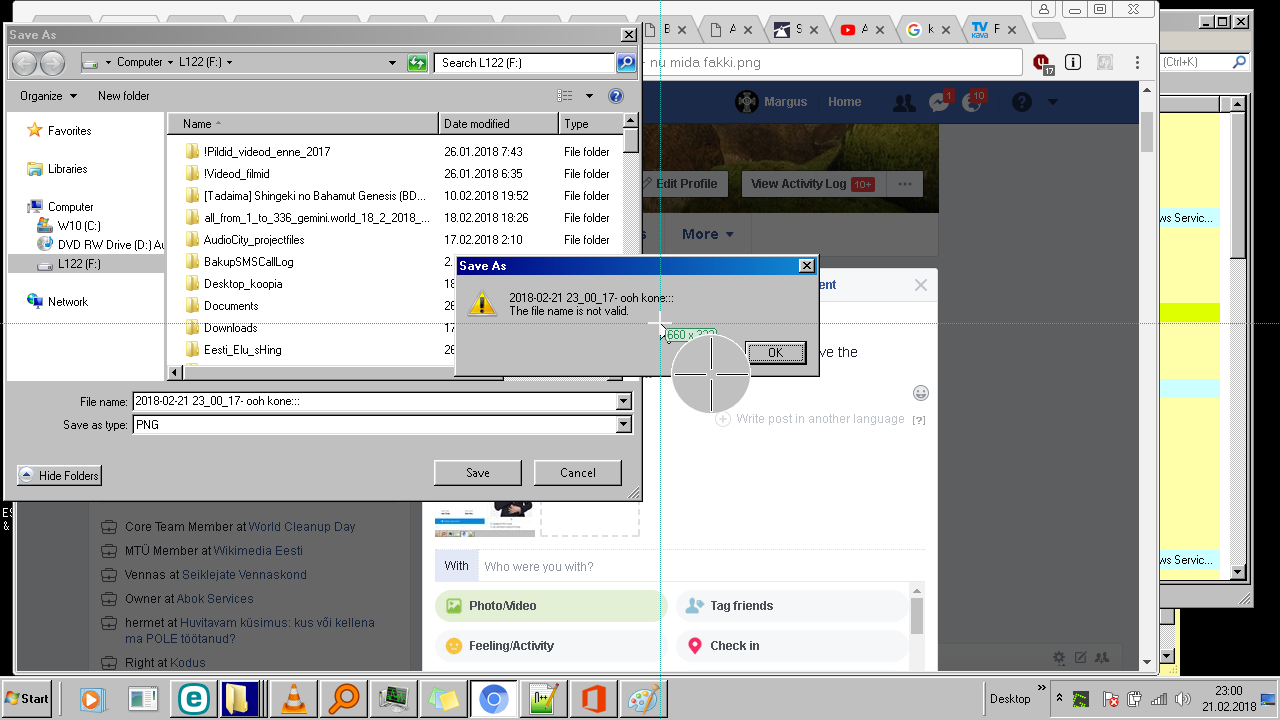1280x720 pixels.
Task: Click Facebook friend requests icon
Action: point(904,102)
